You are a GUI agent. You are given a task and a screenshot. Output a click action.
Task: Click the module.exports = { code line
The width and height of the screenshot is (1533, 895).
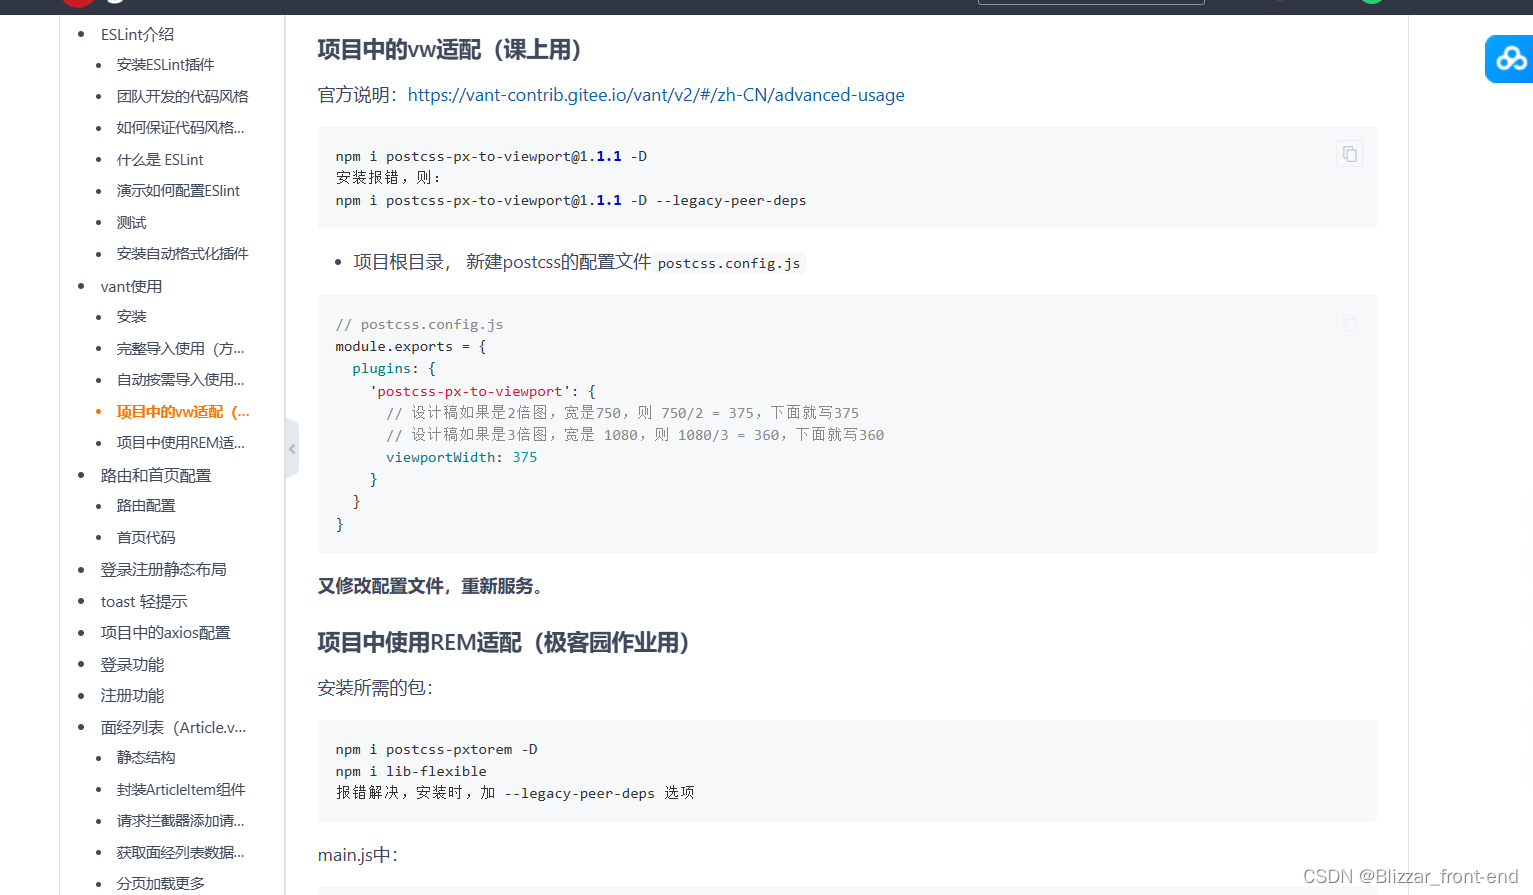pos(411,346)
